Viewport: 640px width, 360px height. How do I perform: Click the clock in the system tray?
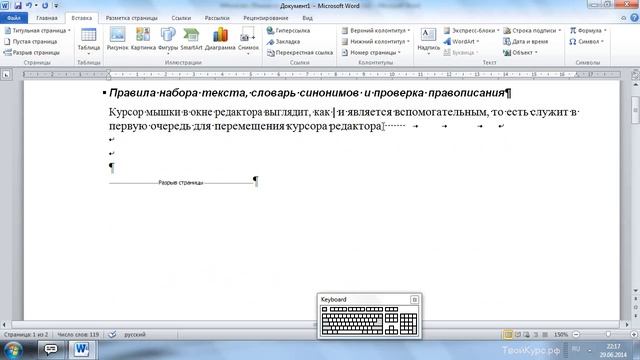613,350
